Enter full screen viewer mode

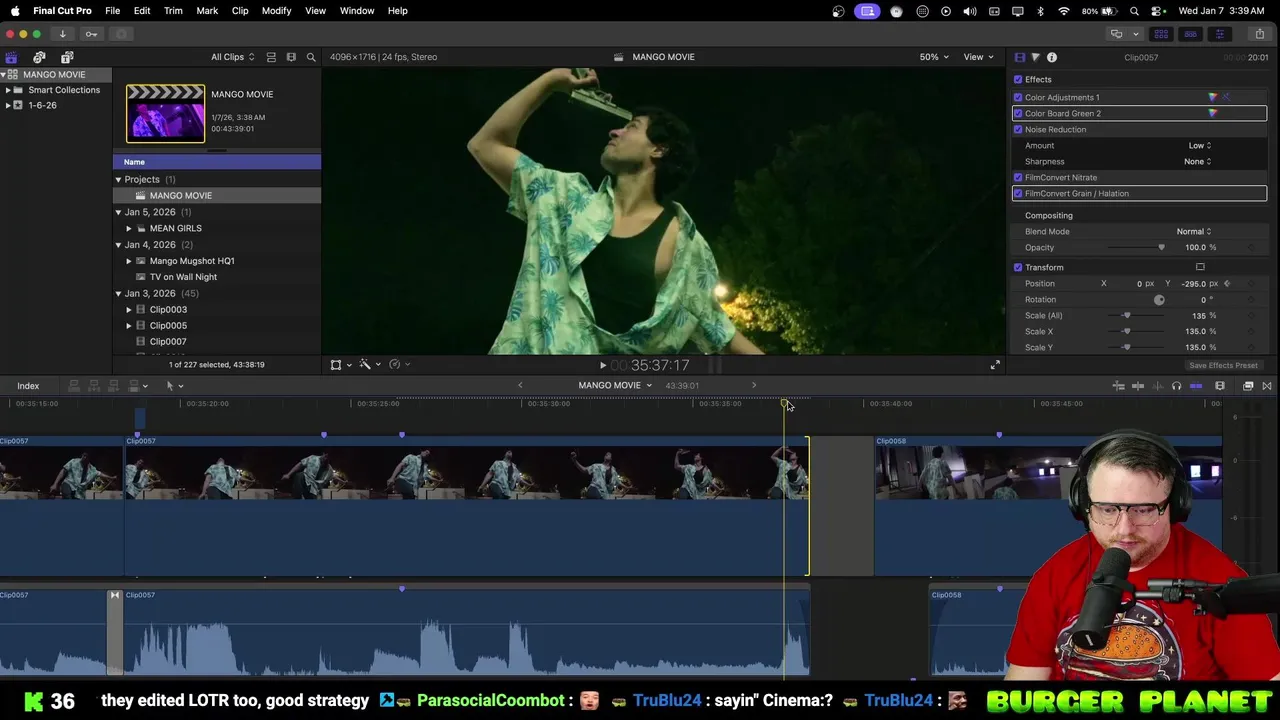click(995, 365)
